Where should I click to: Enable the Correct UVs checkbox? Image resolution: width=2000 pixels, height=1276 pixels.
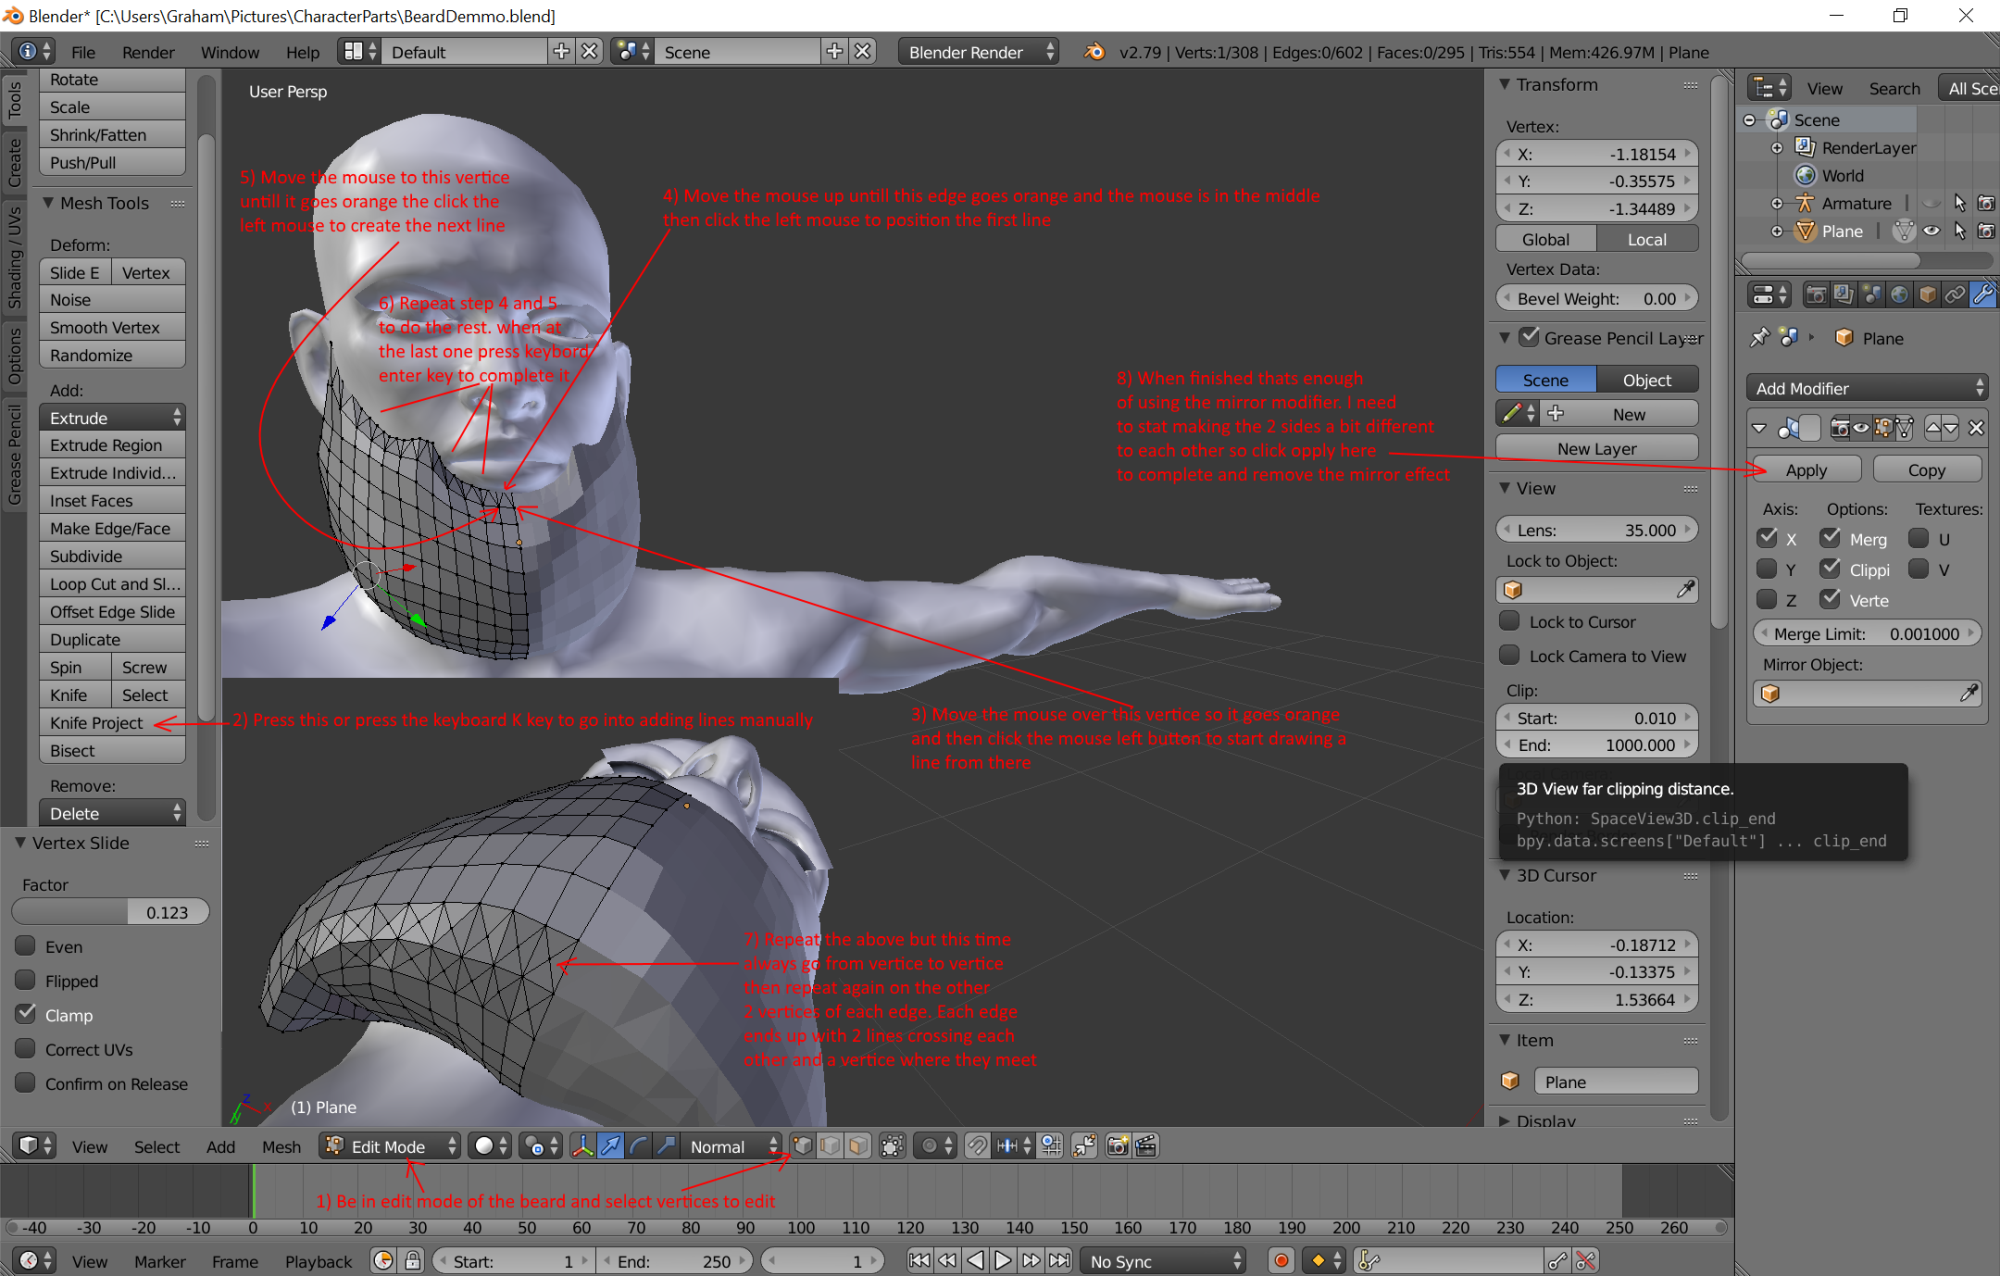(26, 1049)
